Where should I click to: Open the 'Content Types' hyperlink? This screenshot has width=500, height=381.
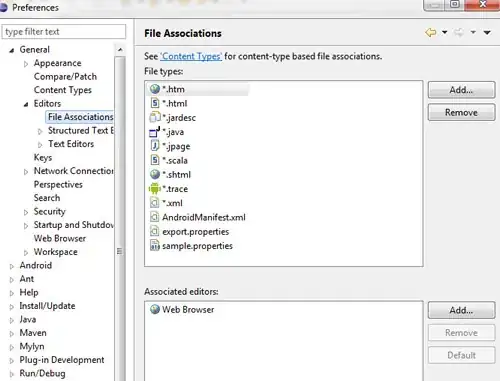point(191,56)
